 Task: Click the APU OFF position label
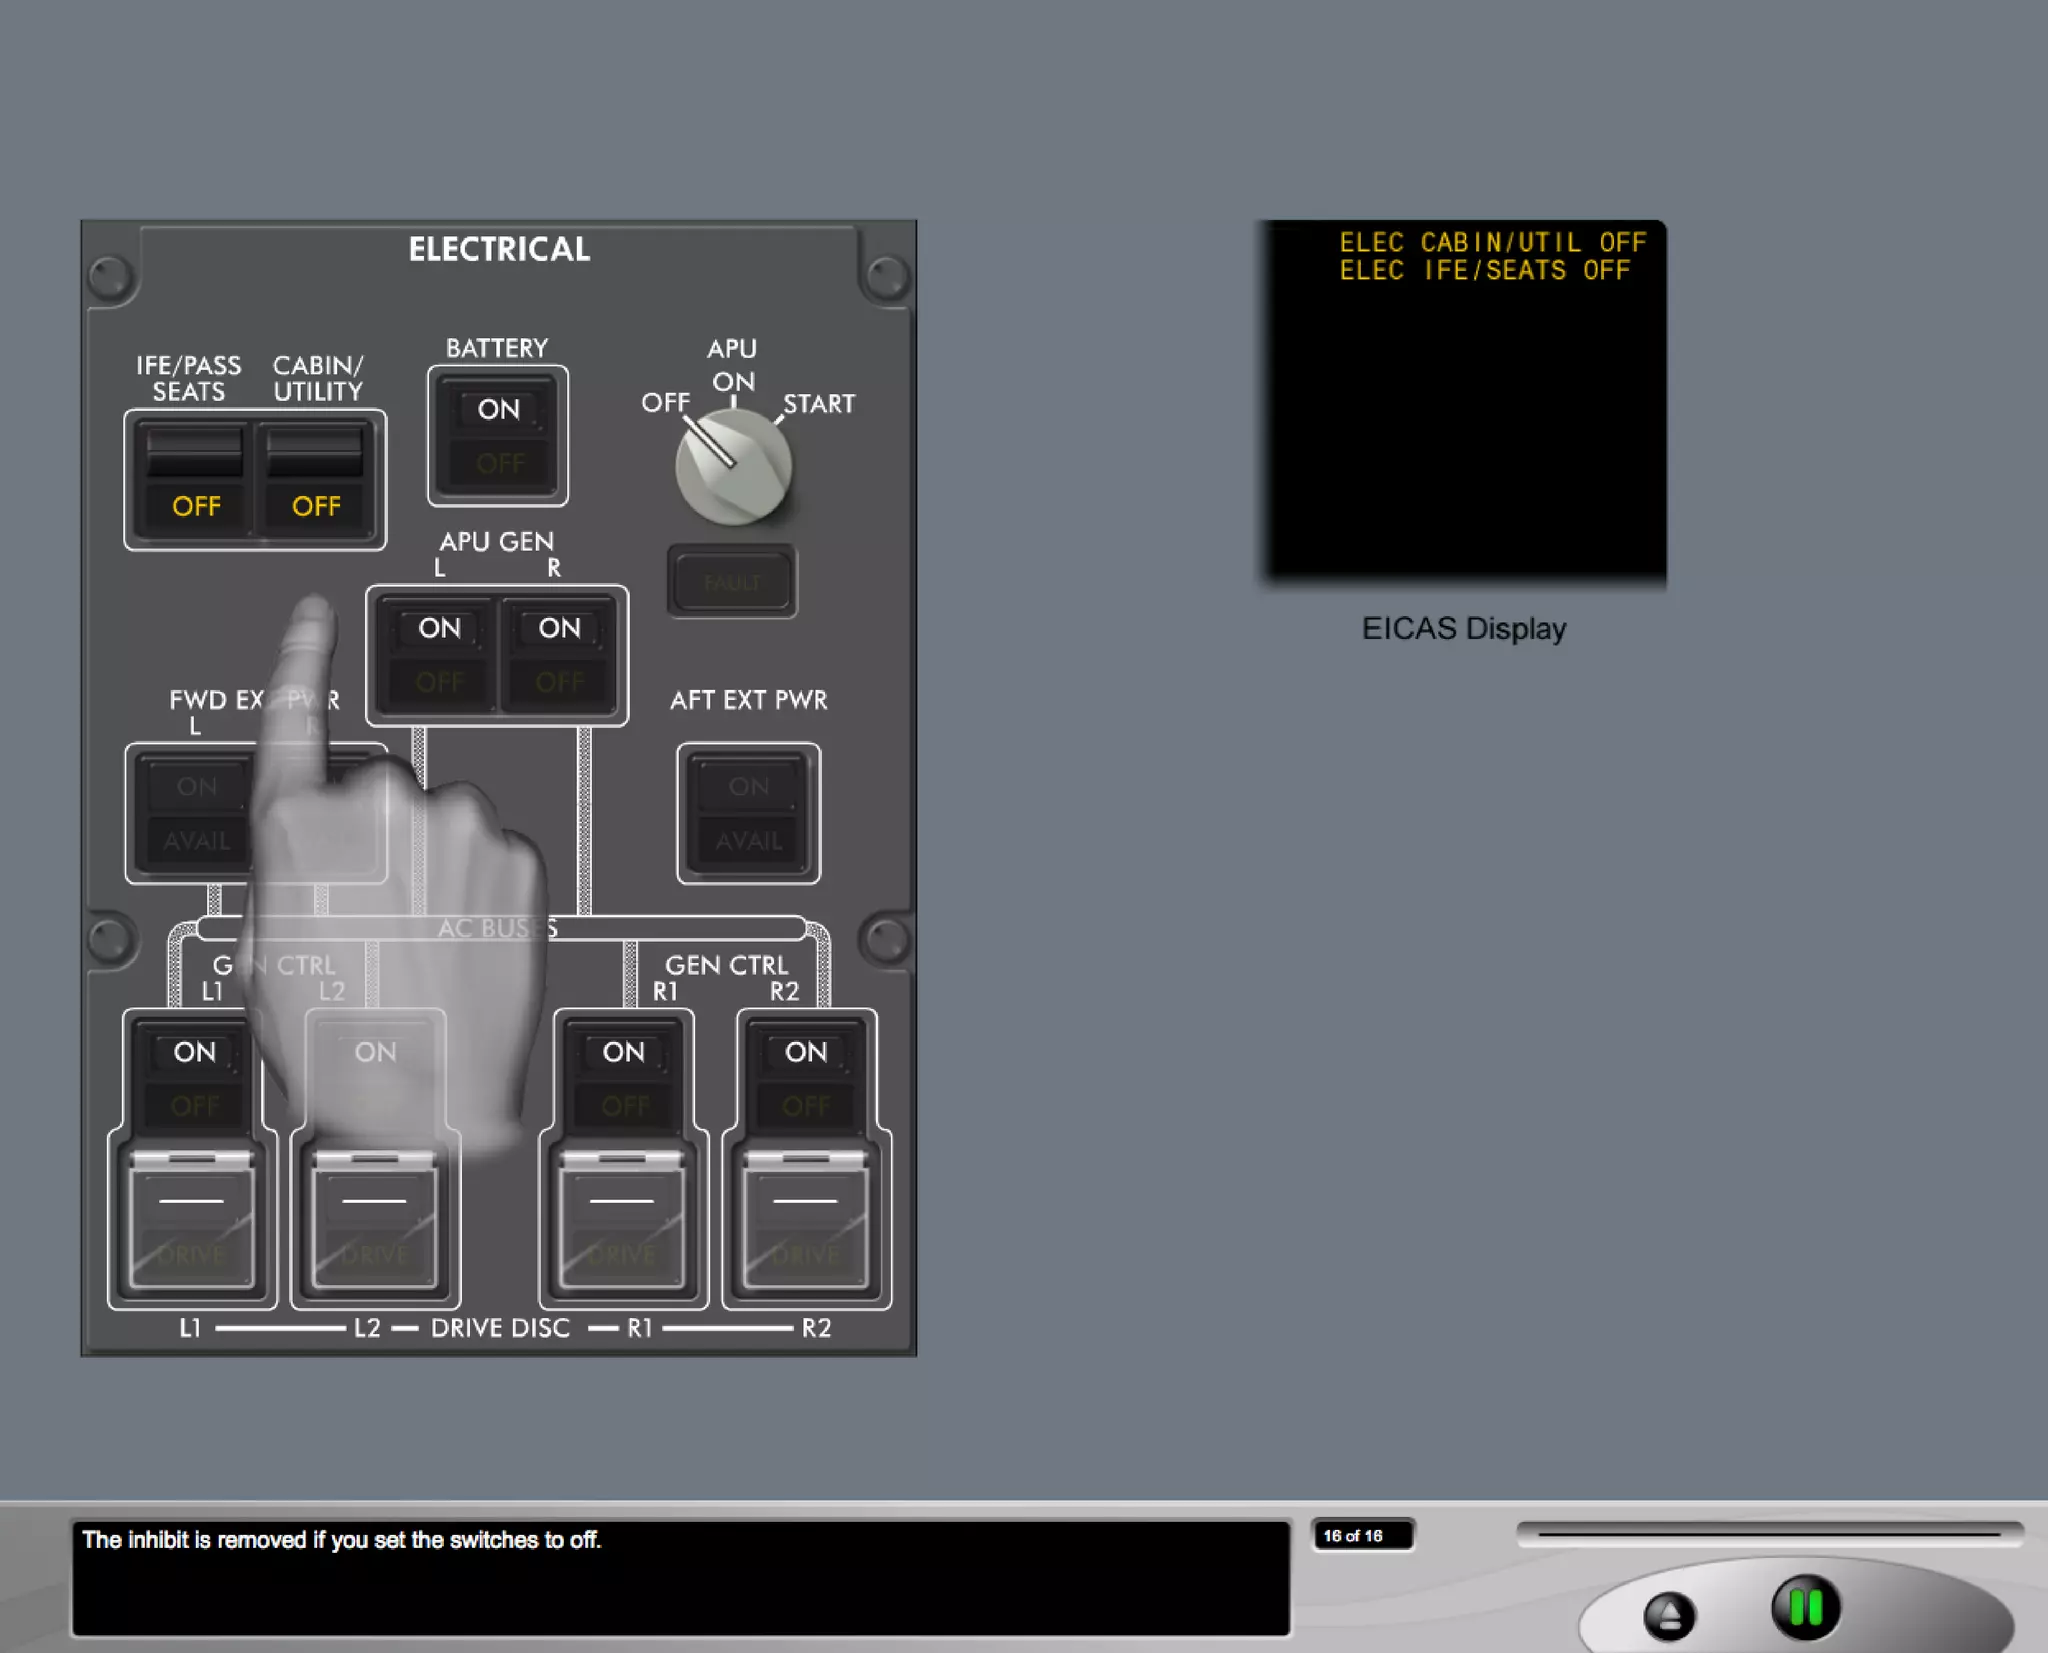click(x=665, y=402)
